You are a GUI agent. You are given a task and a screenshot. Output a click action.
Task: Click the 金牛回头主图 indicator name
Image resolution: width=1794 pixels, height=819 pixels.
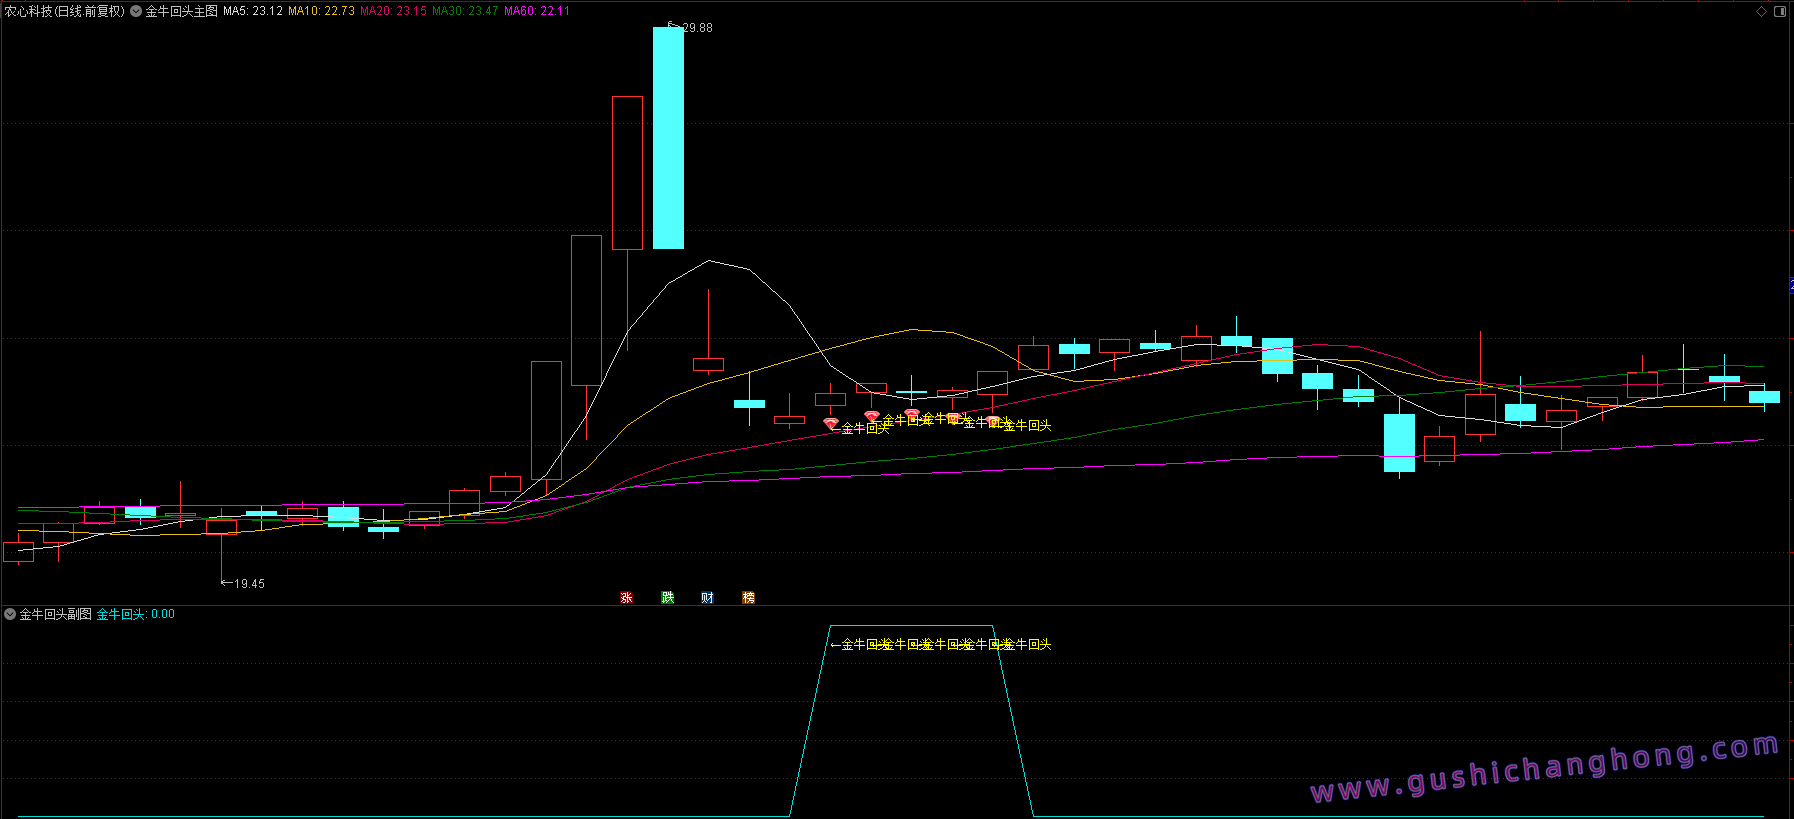(x=181, y=11)
